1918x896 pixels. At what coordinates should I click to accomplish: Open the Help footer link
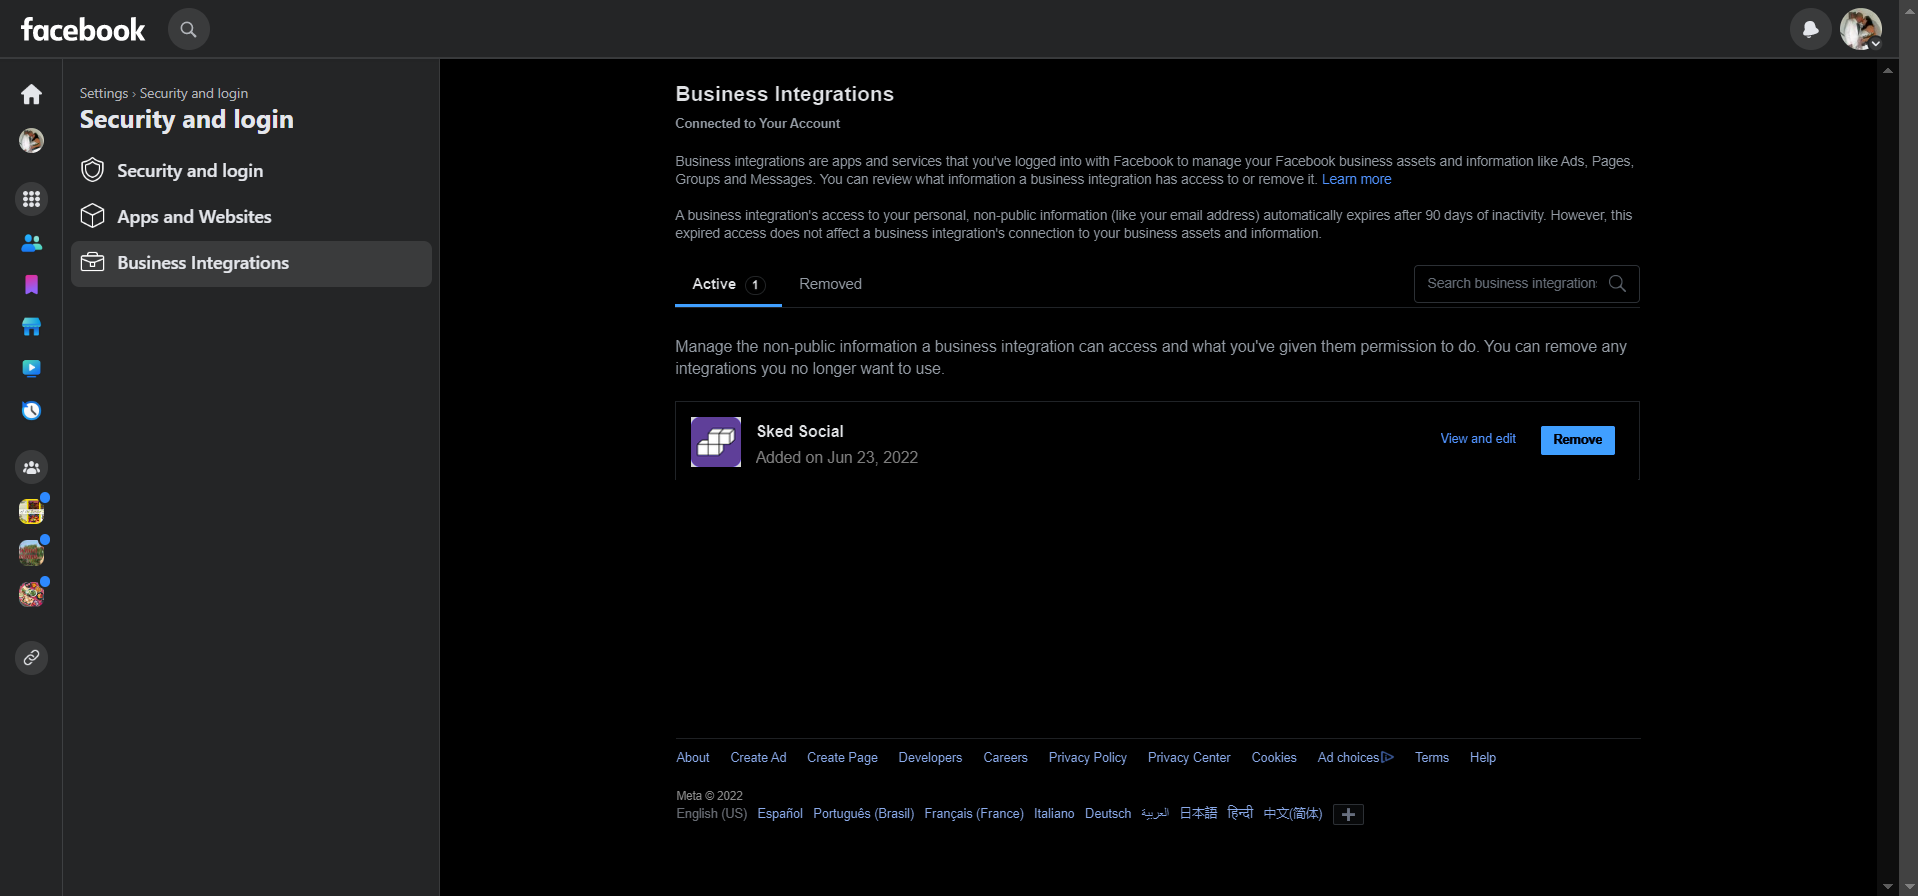tap(1483, 758)
